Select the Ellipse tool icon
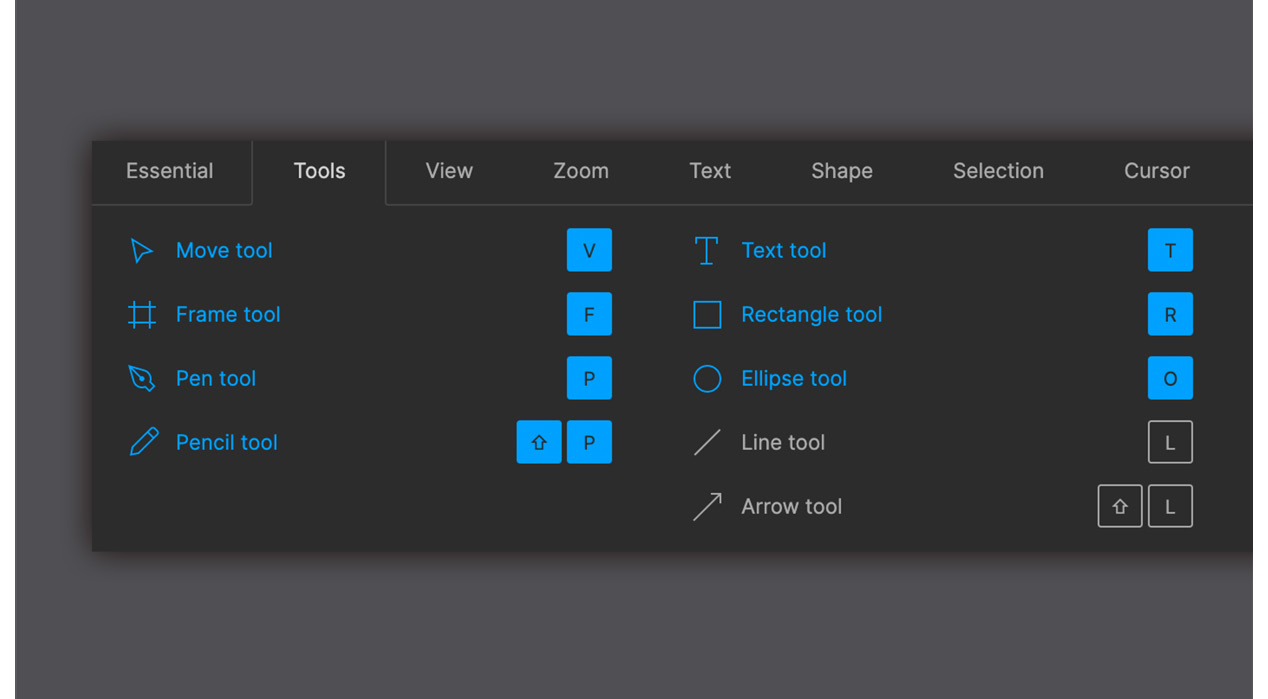The image size is (1268, 699). 707,378
